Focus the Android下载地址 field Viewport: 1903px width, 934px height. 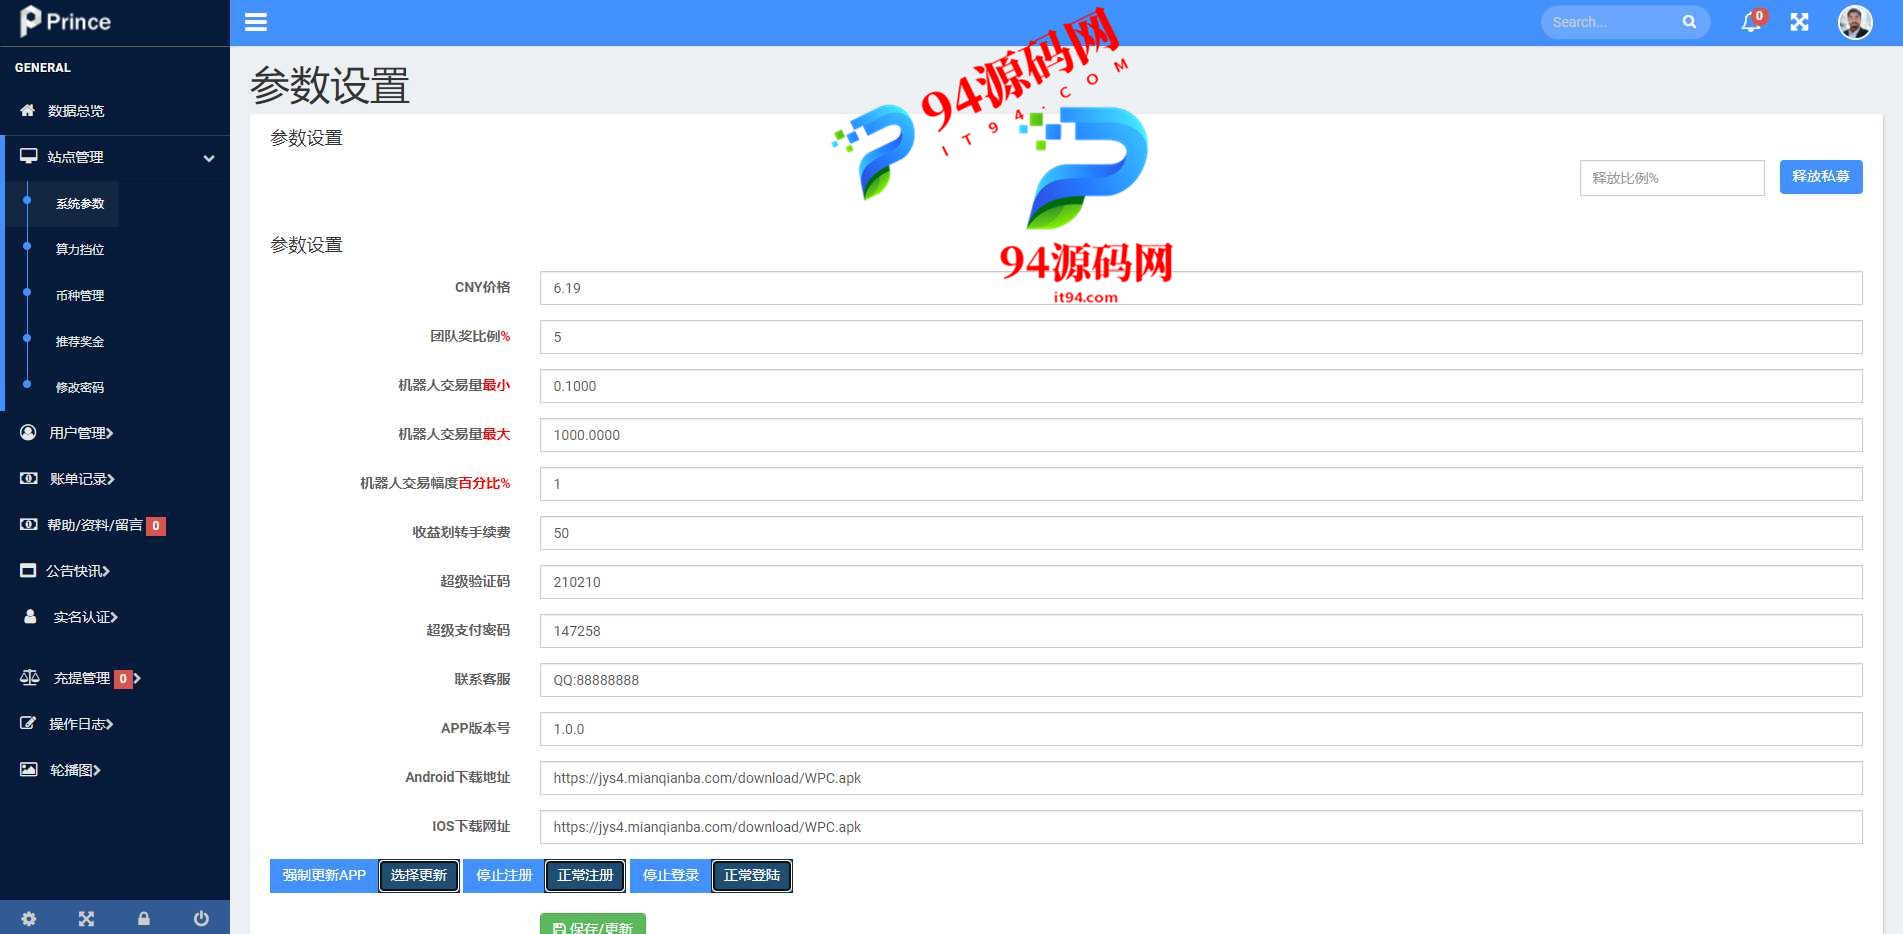(1201, 778)
